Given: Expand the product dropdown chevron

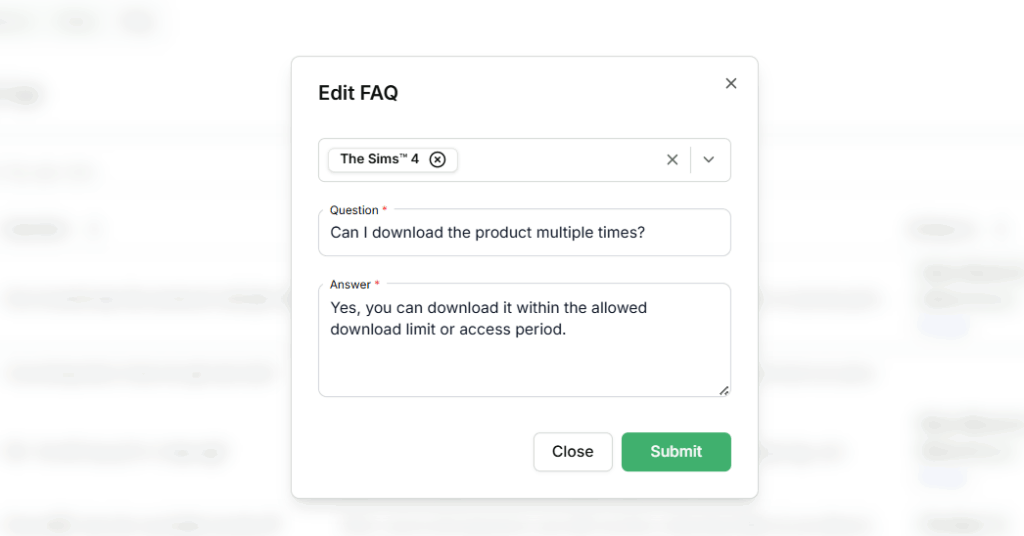Looking at the screenshot, I should tap(709, 160).
